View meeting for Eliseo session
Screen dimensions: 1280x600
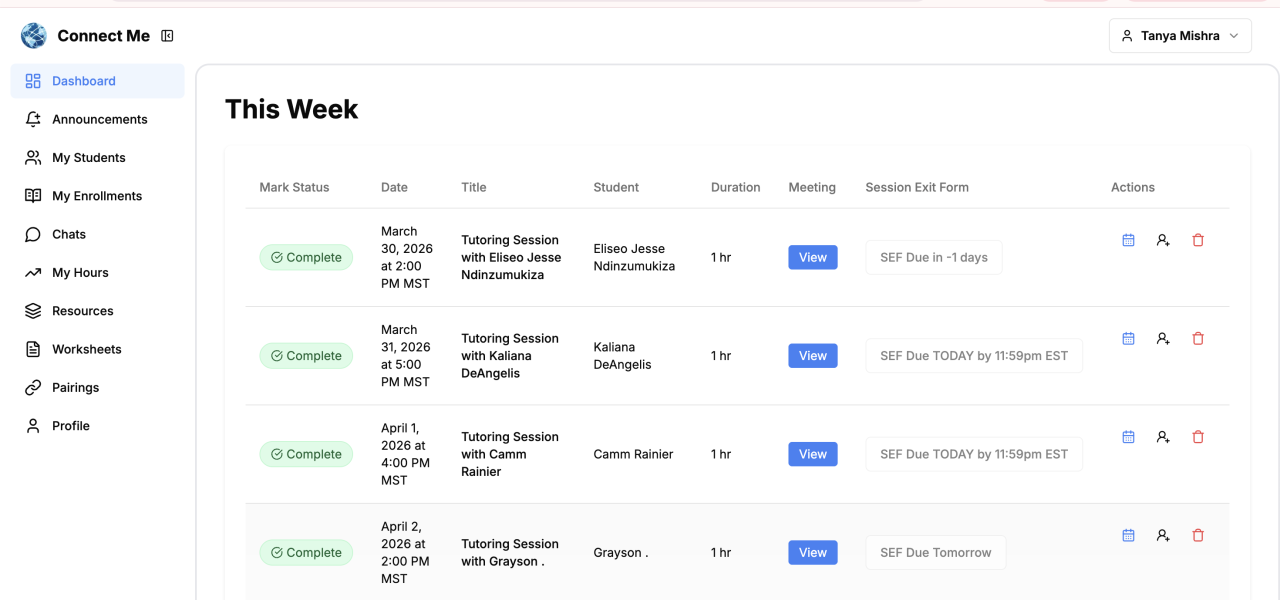click(812, 258)
